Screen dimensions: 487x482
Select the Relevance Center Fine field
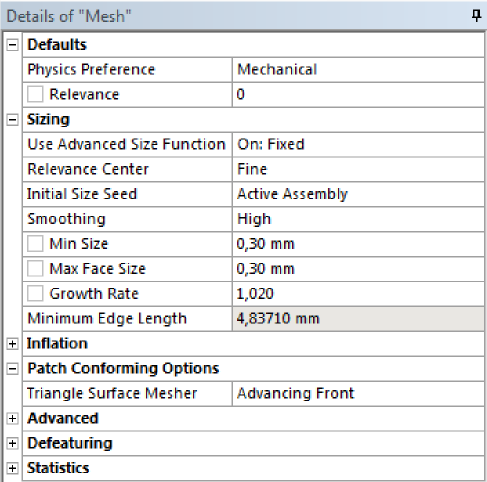point(358,169)
